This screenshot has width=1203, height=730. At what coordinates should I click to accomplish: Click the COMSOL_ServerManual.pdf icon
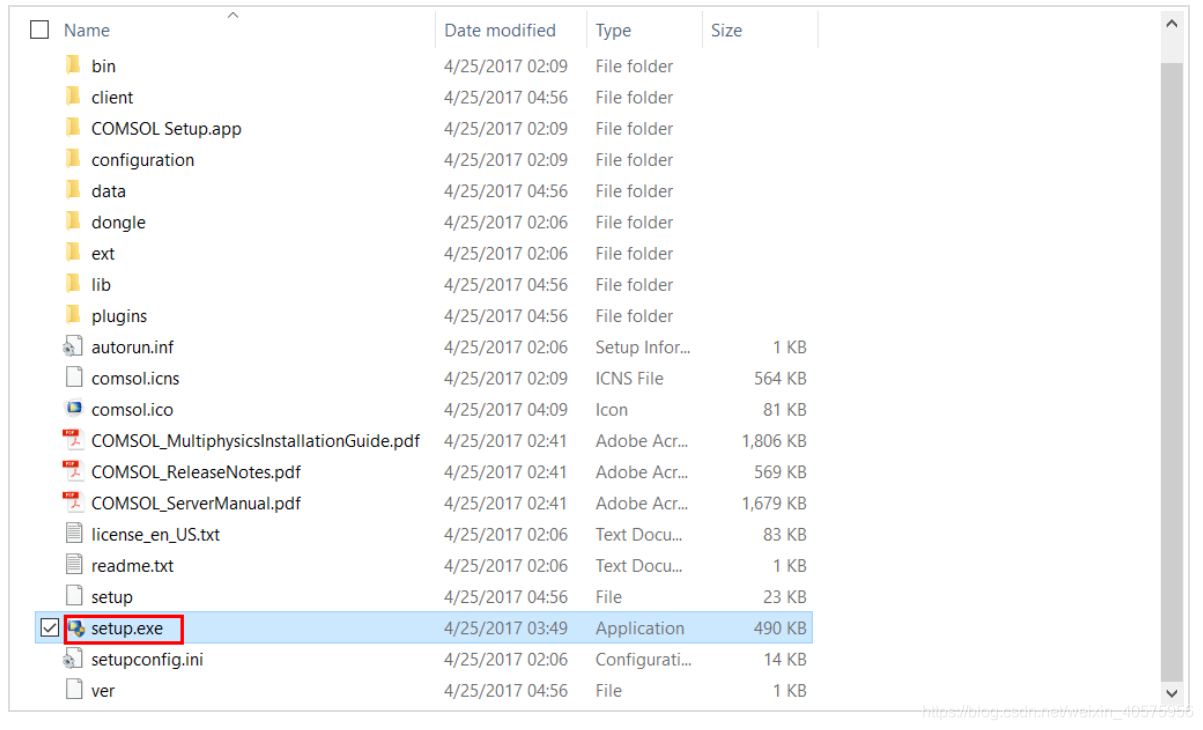coord(73,503)
